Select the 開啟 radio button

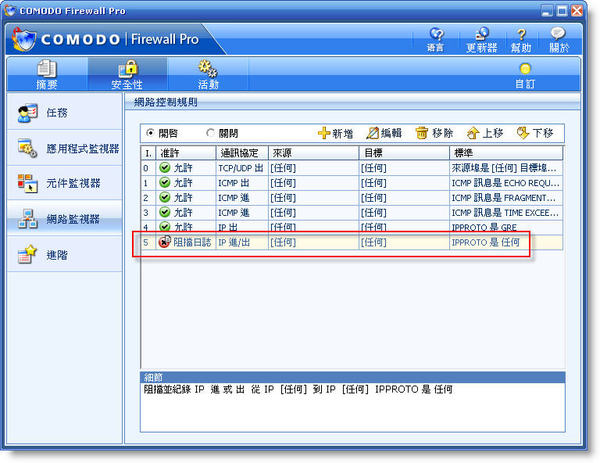point(150,133)
